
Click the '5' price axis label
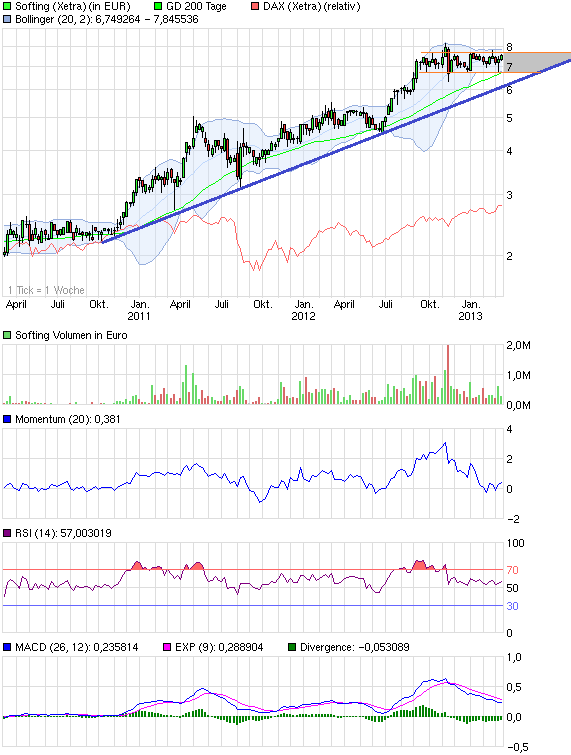pyautogui.click(x=509, y=118)
